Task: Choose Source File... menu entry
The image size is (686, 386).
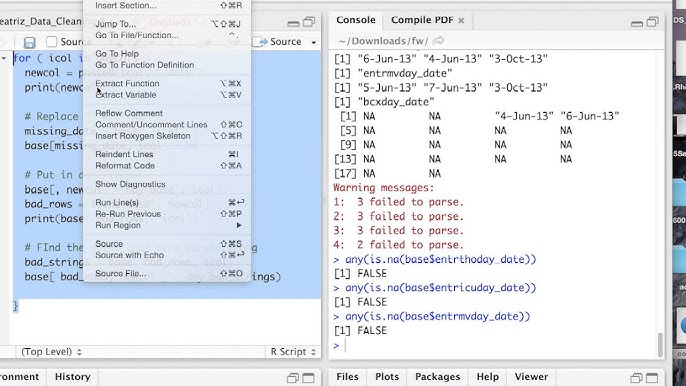Action: coord(167,274)
